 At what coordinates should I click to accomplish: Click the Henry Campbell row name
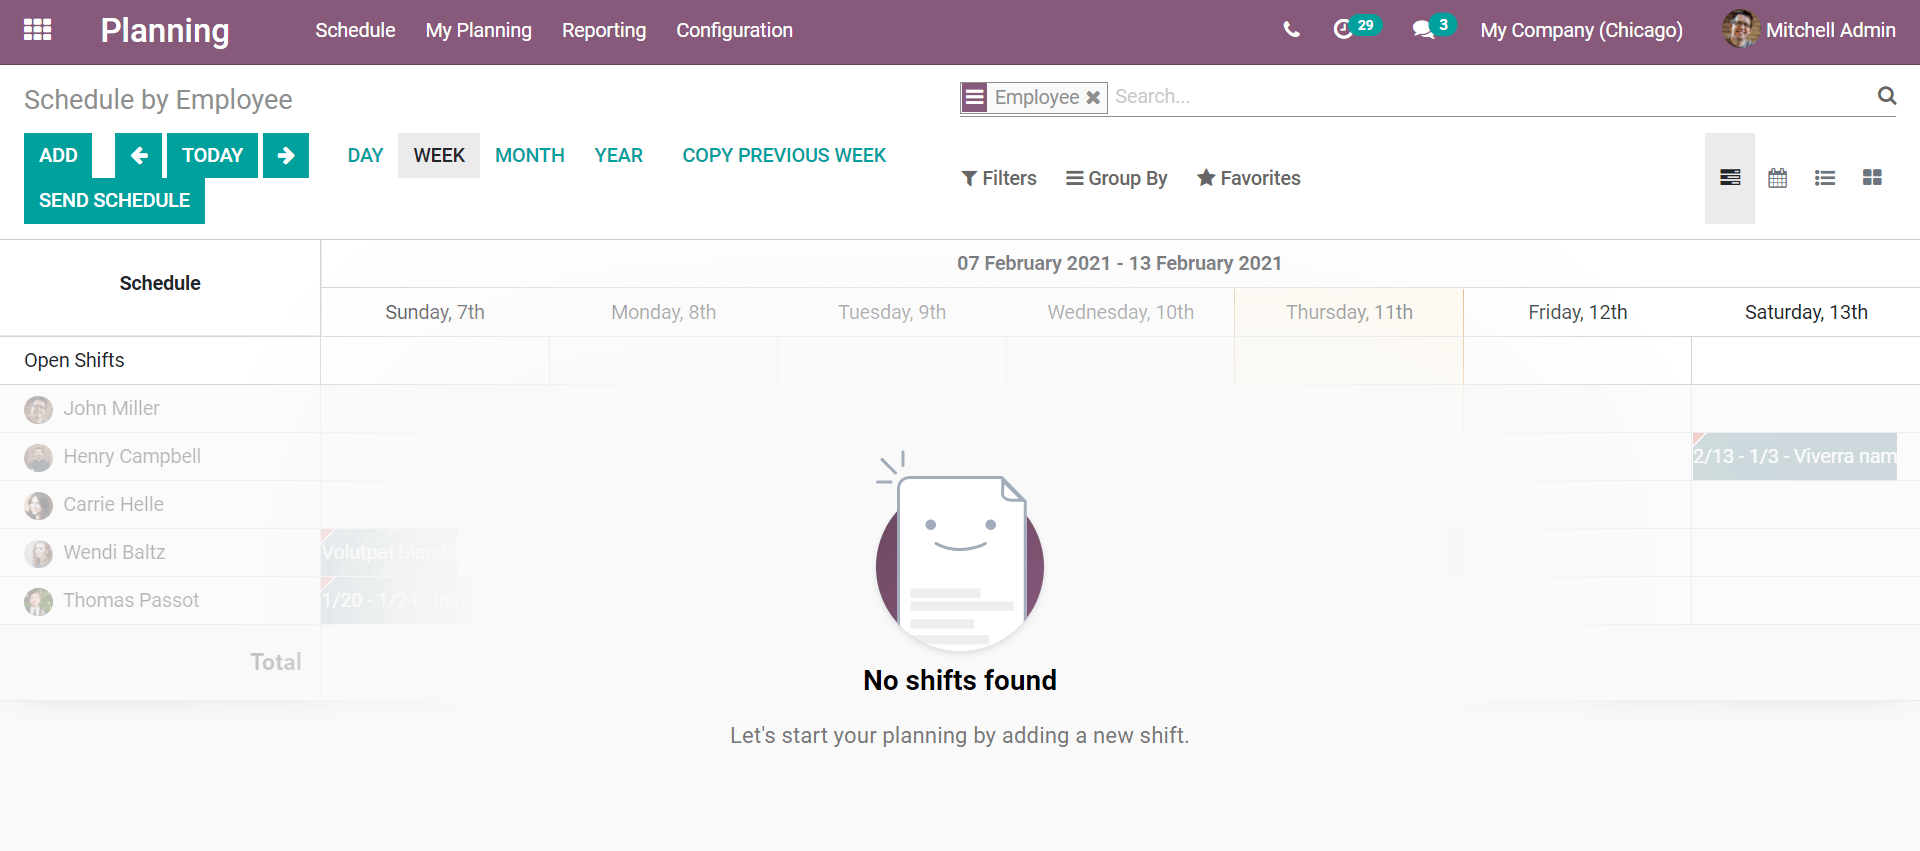[x=132, y=456]
